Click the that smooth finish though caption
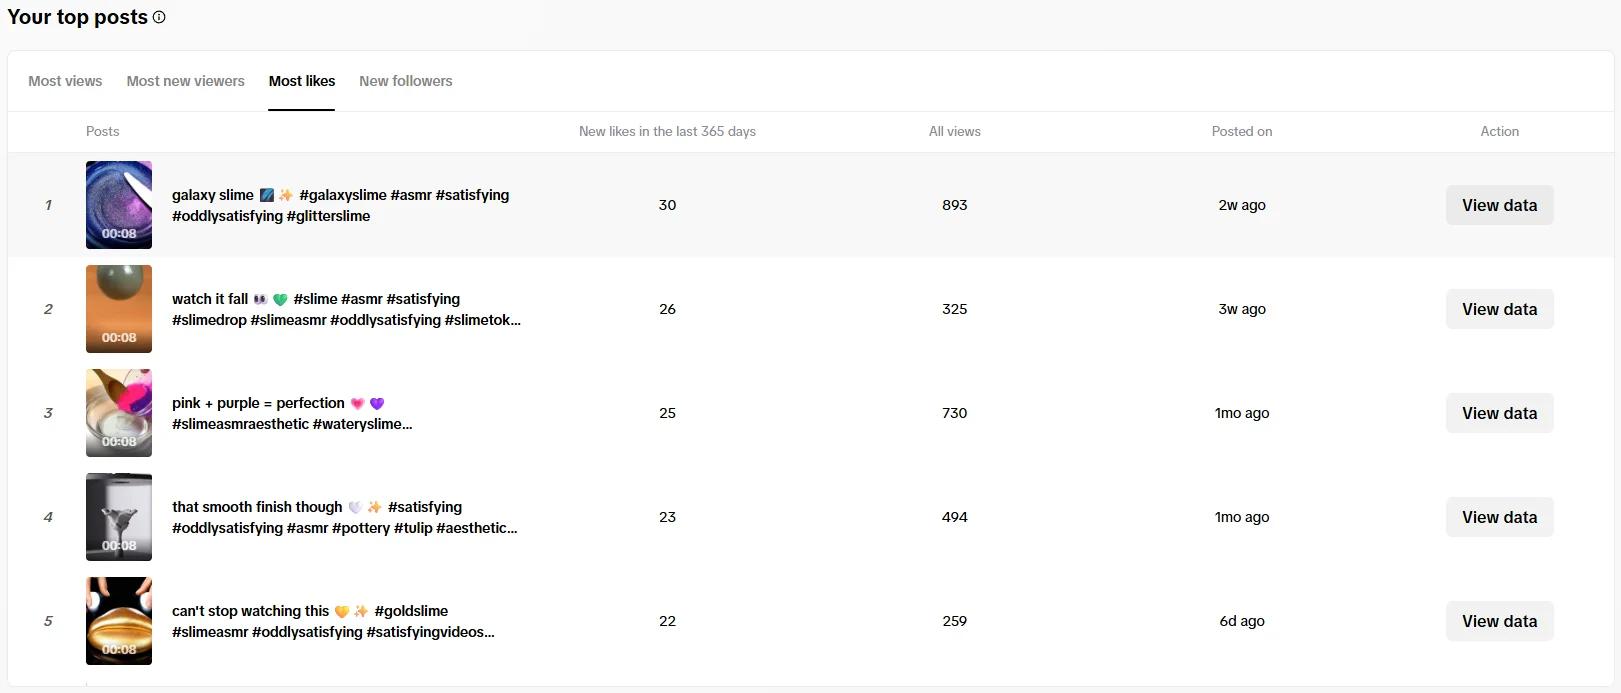Viewport: 1621px width, 693px height. [x=344, y=517]
